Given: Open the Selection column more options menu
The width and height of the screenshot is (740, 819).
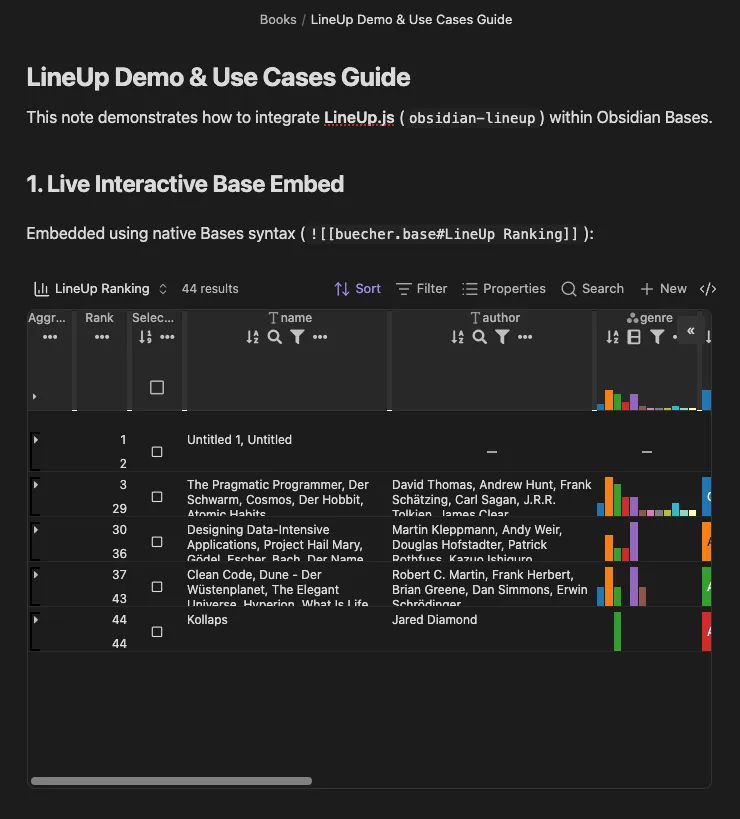Looking at the screenshot, I should [x=167, y=337].
